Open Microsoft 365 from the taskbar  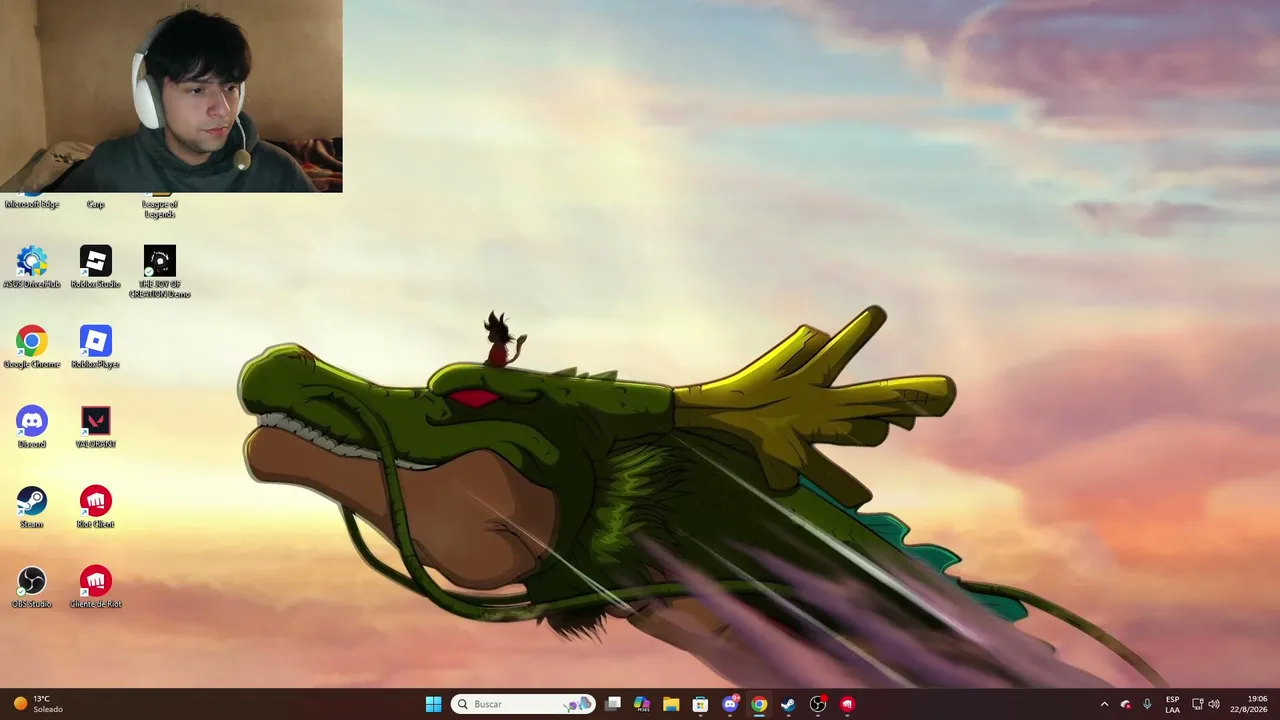(642, 704)
